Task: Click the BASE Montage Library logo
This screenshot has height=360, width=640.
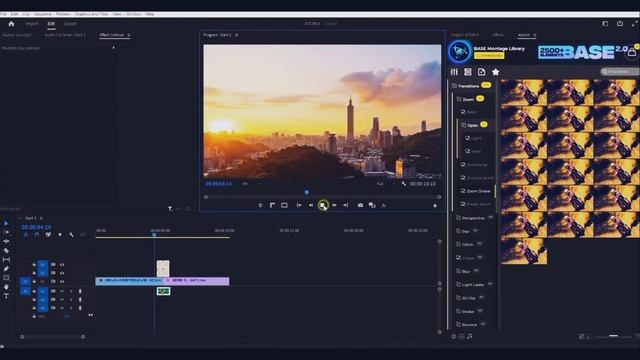Action: [460, 52]
